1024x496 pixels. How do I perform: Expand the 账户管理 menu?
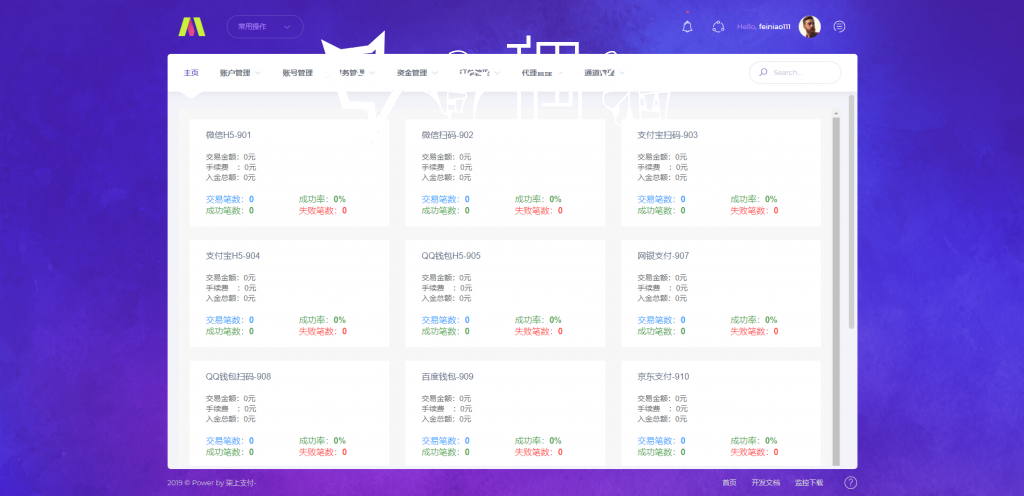tap(240, 73)
